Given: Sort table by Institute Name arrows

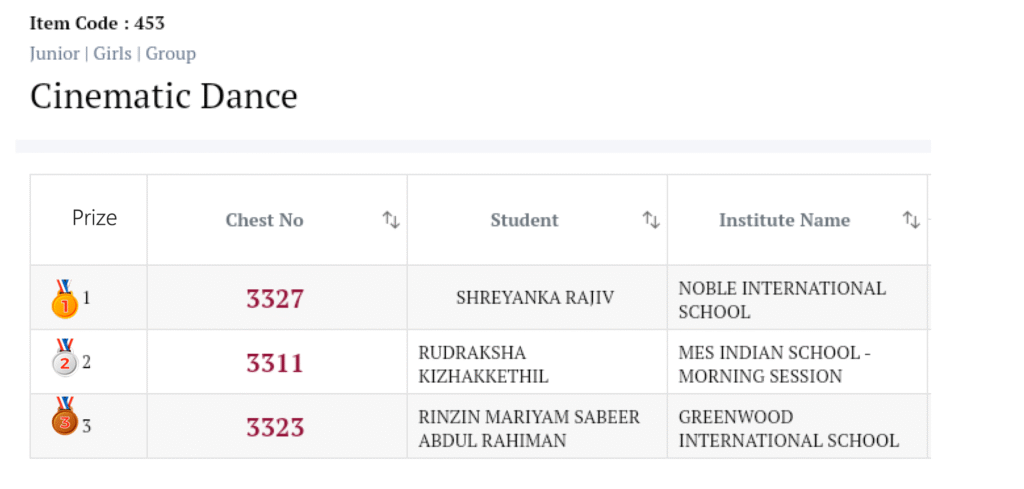Looking at the screenshot, I should (911, 220).
